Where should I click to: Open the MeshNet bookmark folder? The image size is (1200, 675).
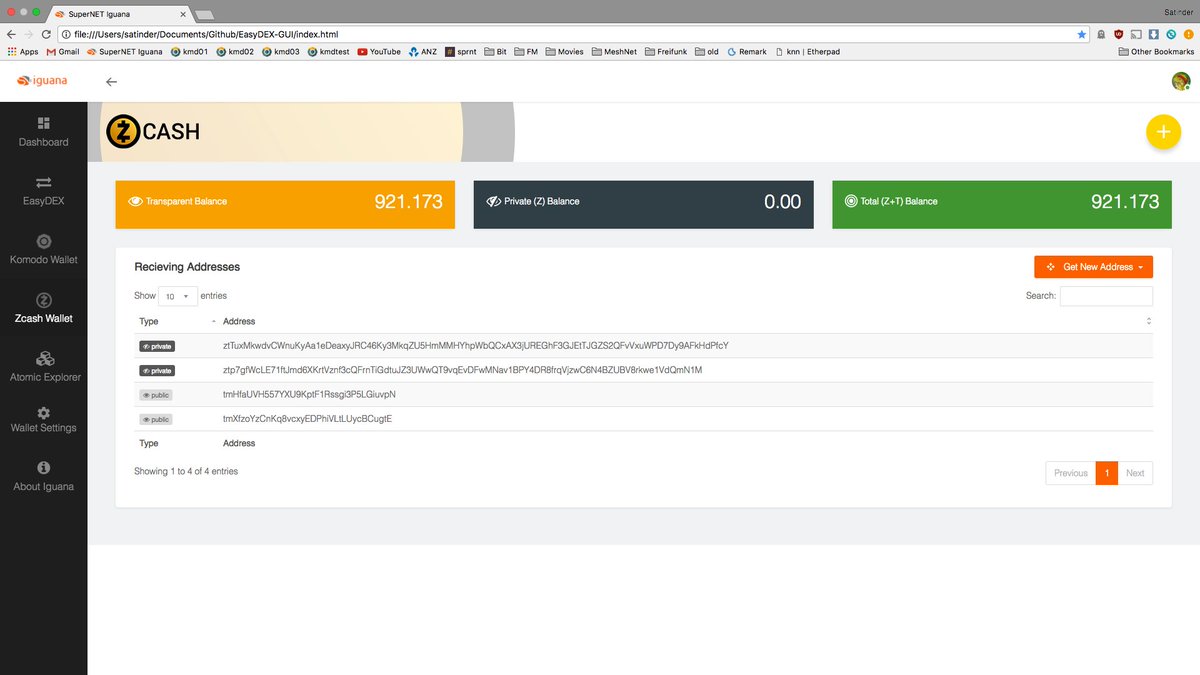[x=614, y=51]
